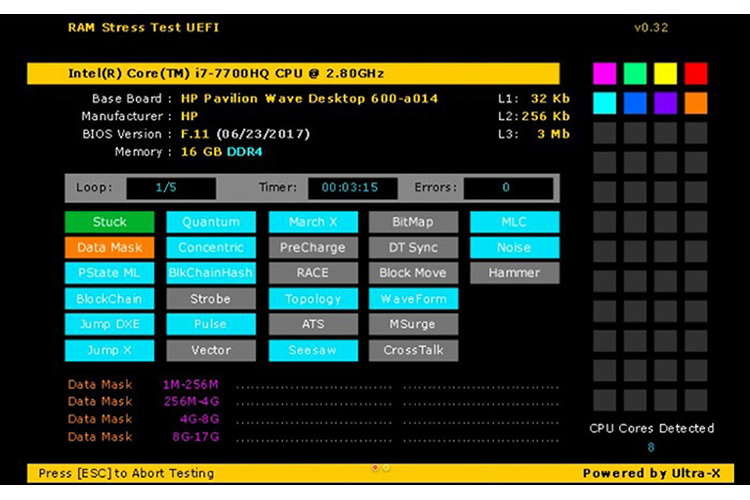This screenshot has width=750, height=500.
Task: Click the WaveForm test button
Action: (x=413, y=299)
